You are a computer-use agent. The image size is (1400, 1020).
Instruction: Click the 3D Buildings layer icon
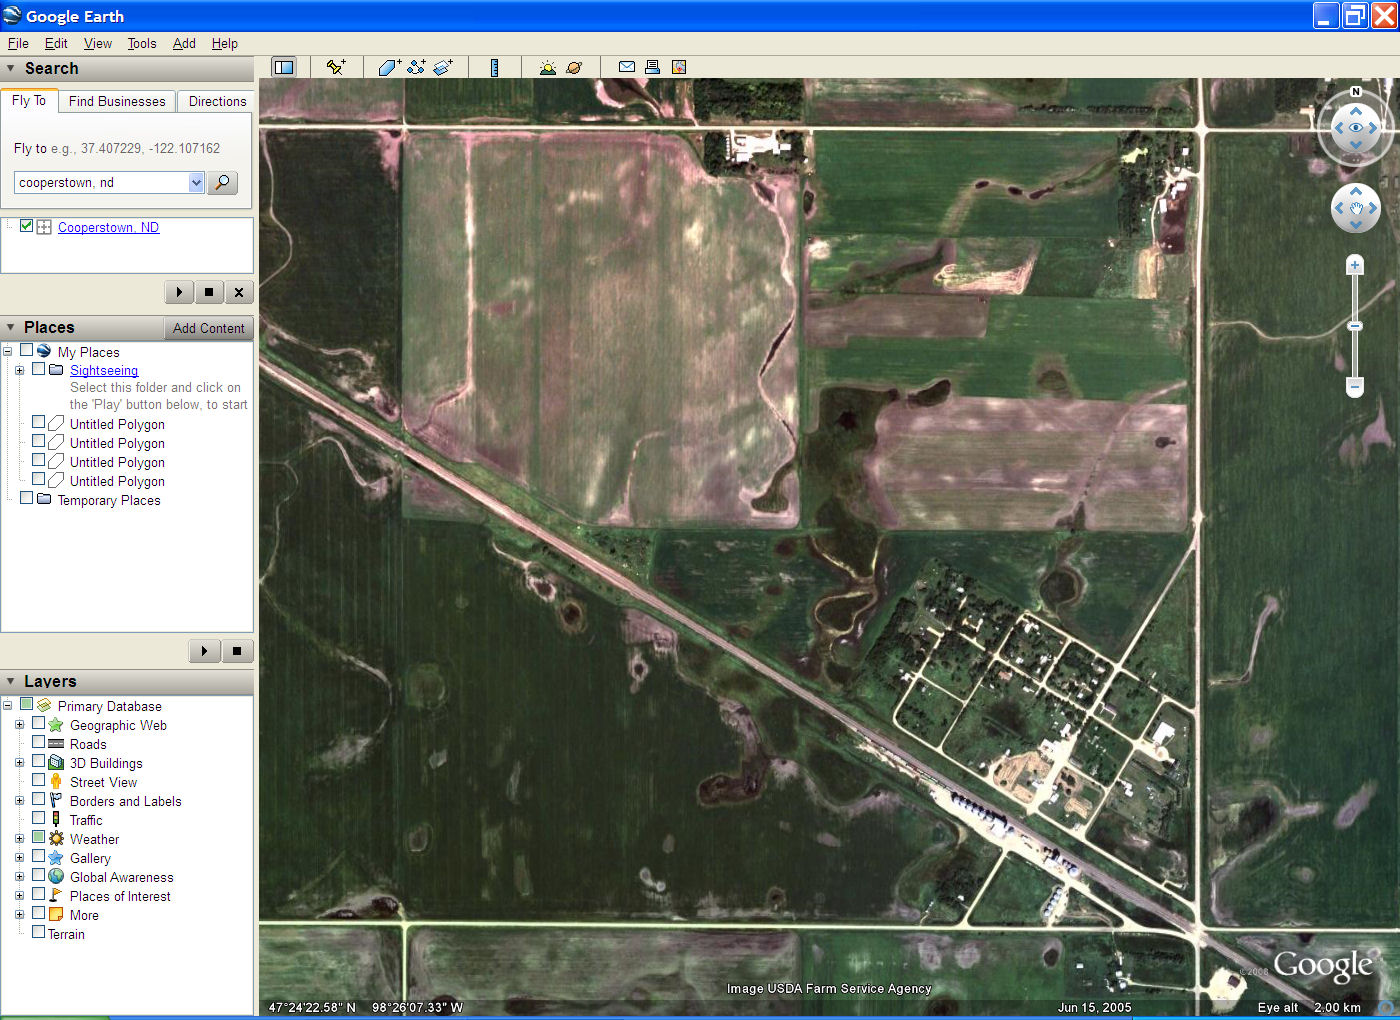click(56, 762)
